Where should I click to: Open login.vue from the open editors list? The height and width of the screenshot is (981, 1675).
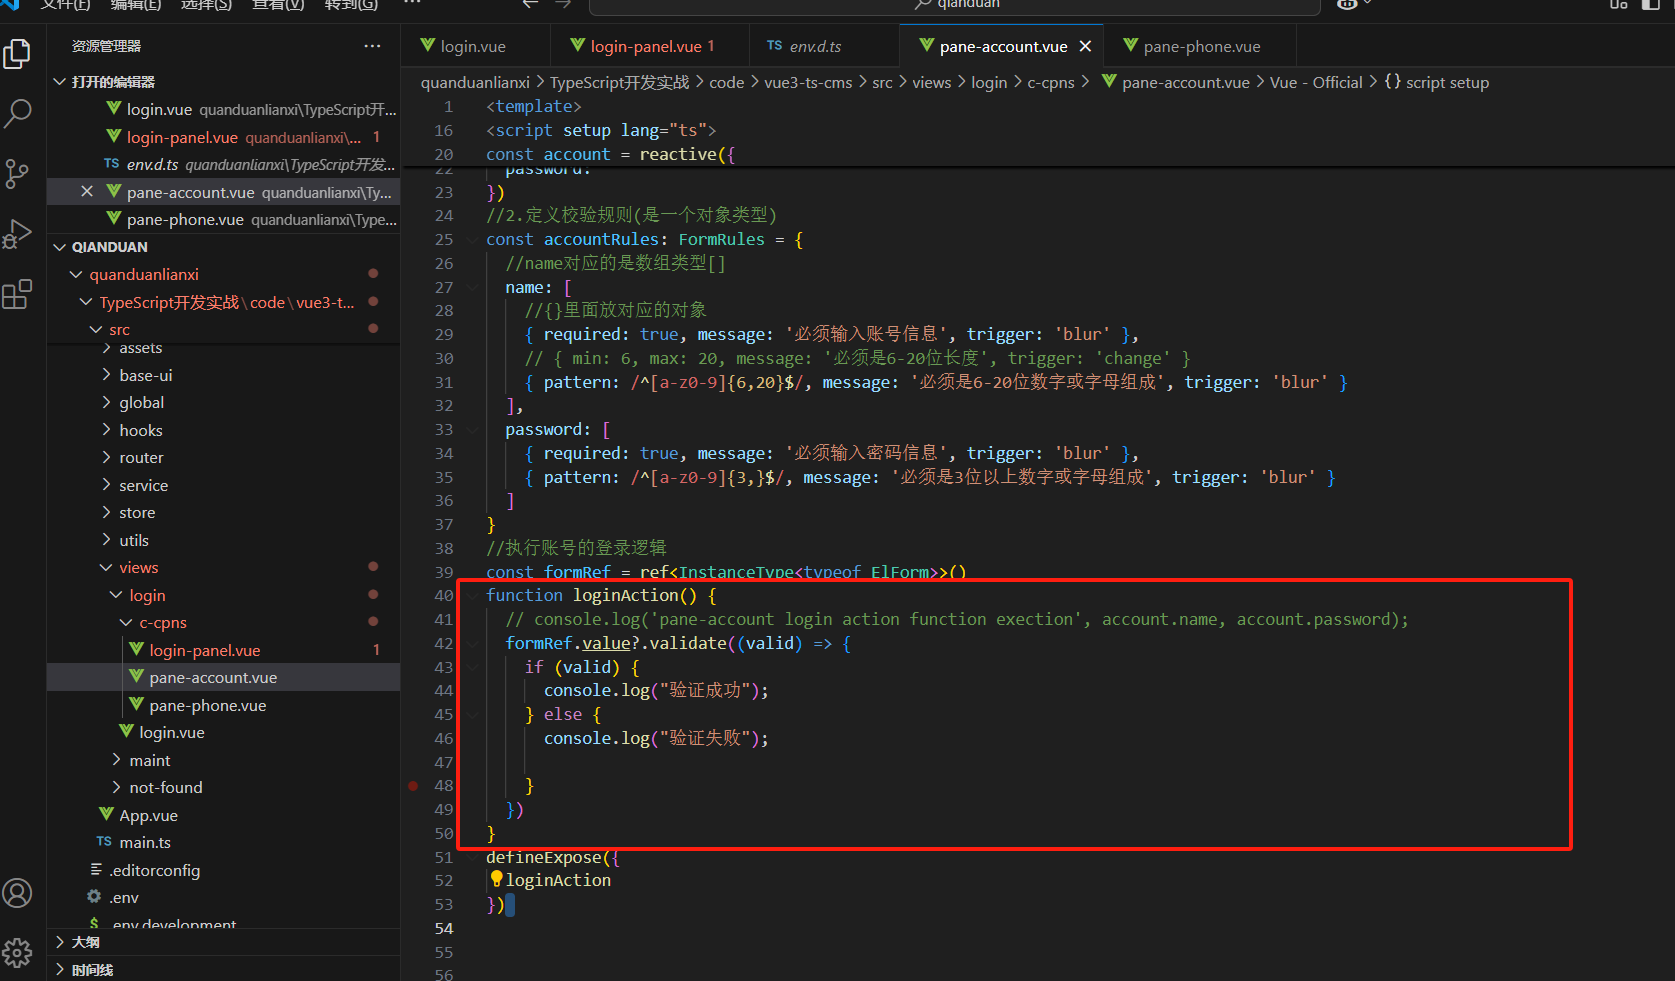223,109
